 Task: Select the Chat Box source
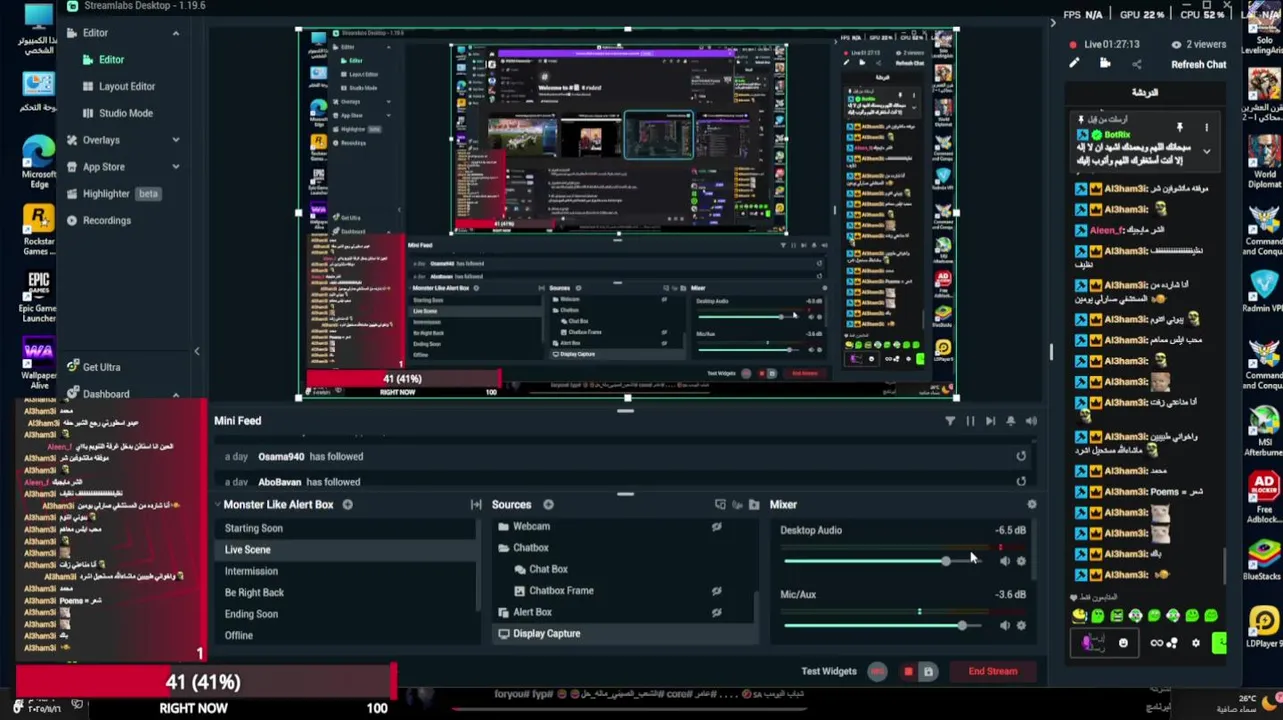(x=548, y=569)
